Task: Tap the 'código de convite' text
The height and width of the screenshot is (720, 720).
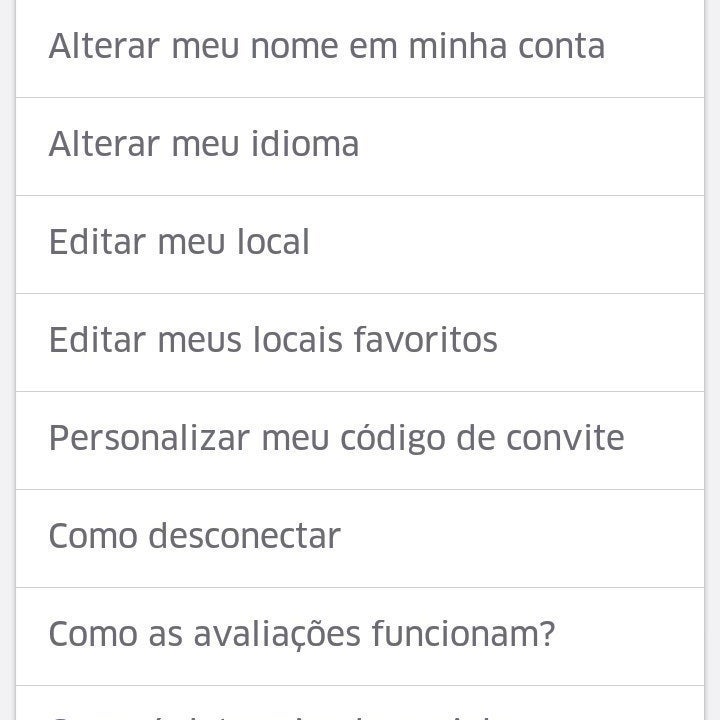Action: (x=482, y=439)
